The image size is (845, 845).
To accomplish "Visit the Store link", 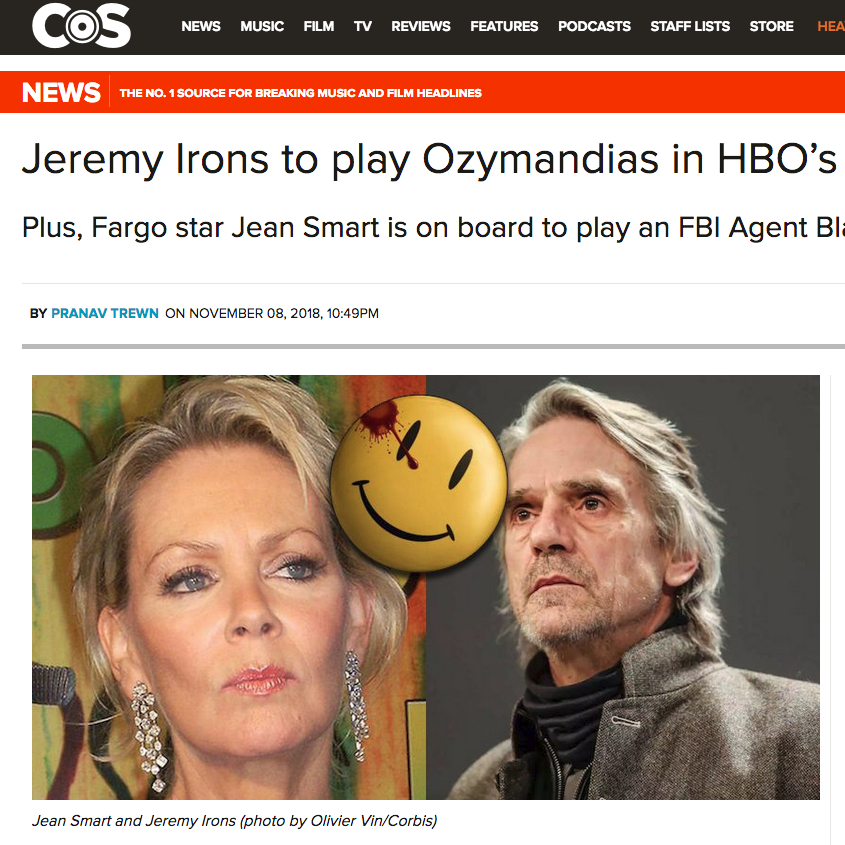I will point(771,26).
